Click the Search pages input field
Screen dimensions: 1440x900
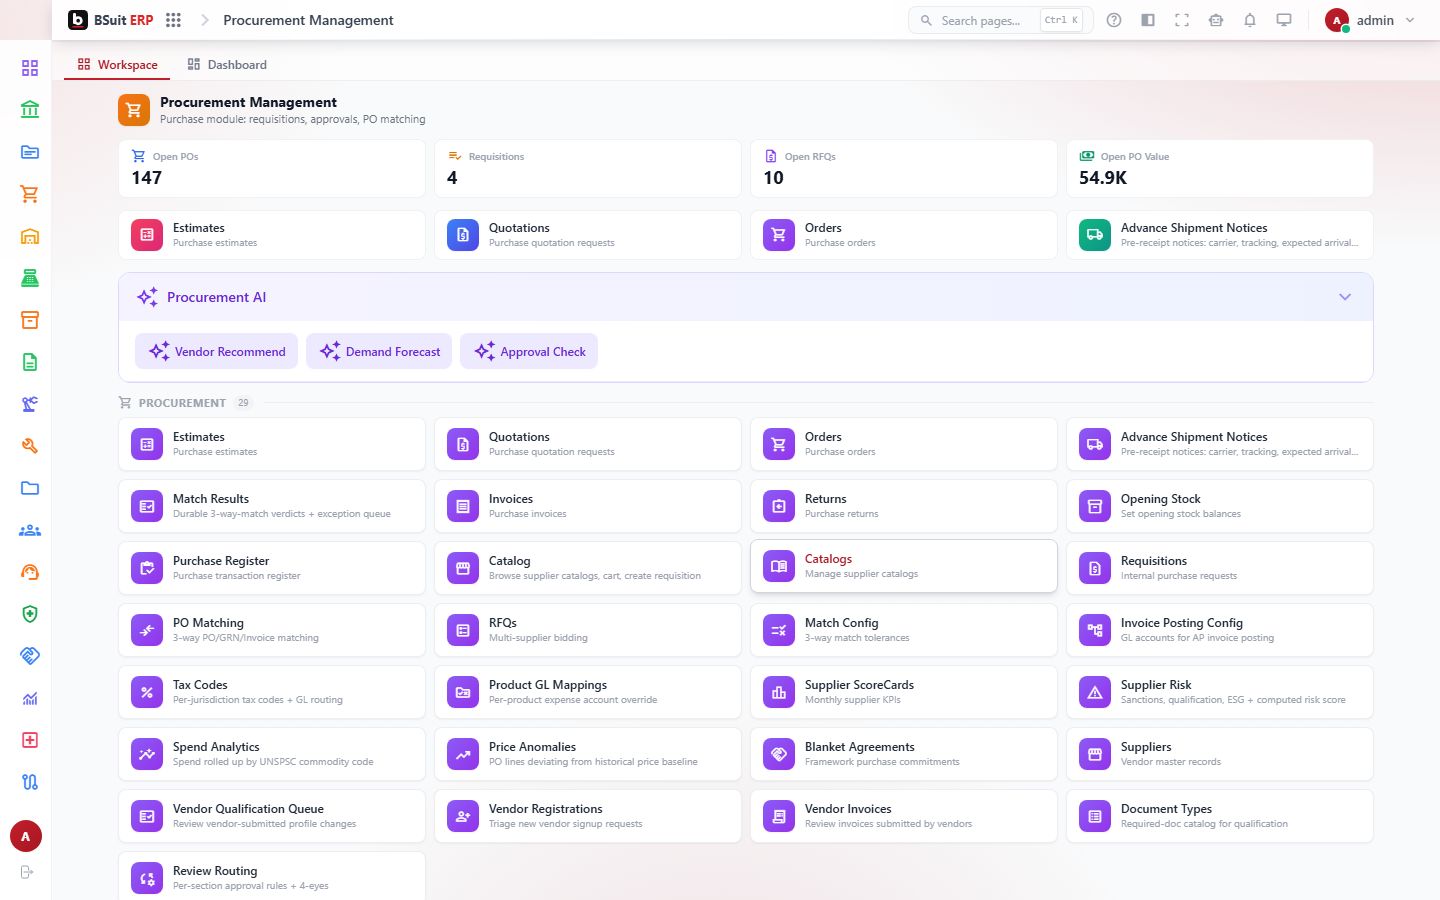pyautogui.click(x=1000, y=20)
